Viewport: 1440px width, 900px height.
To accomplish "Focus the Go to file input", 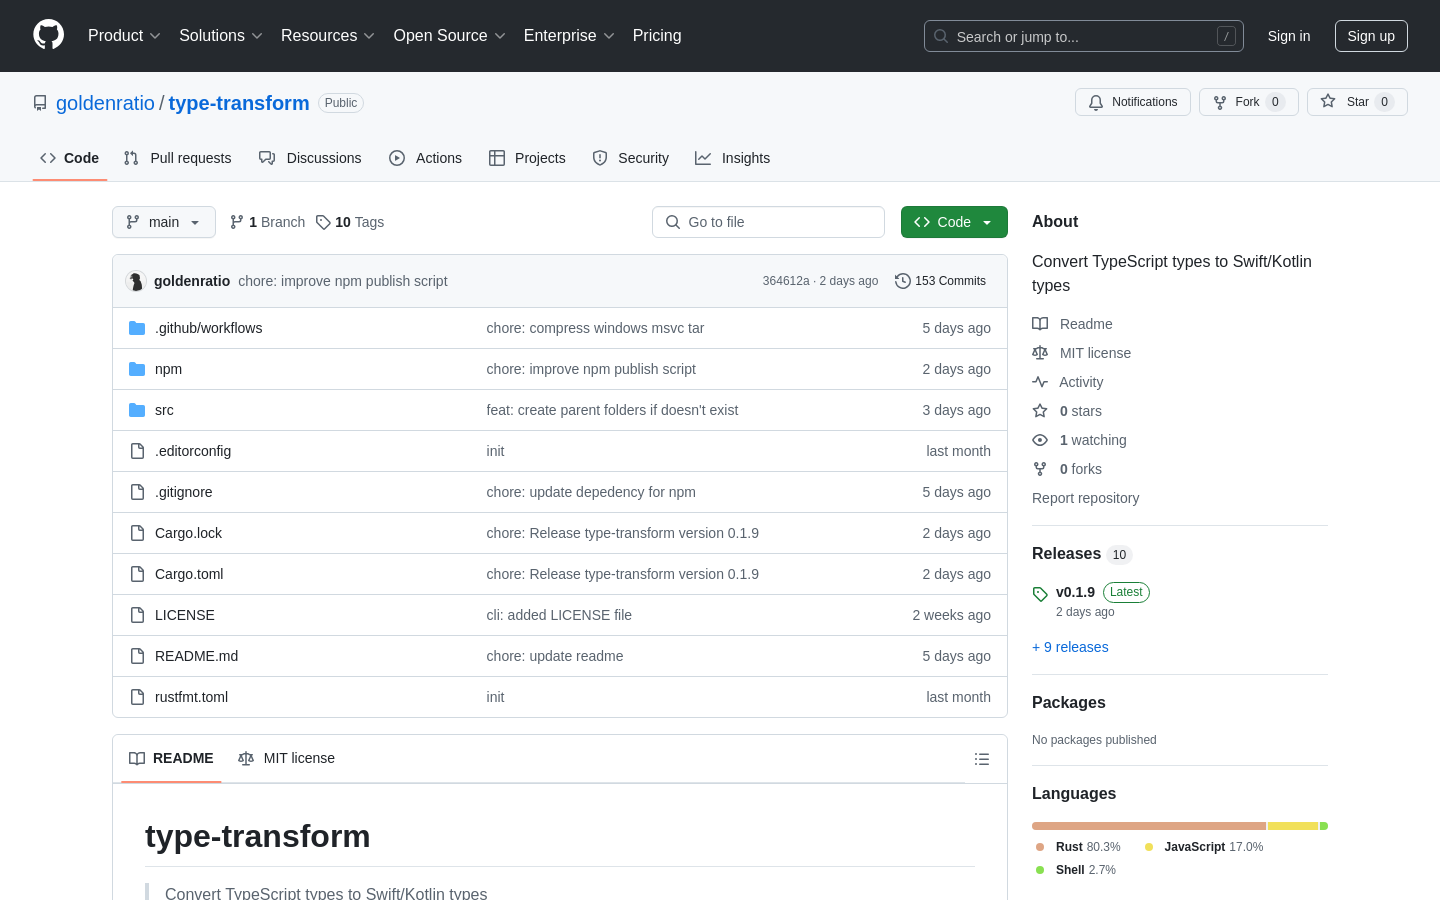I will (x=768, y=222).
